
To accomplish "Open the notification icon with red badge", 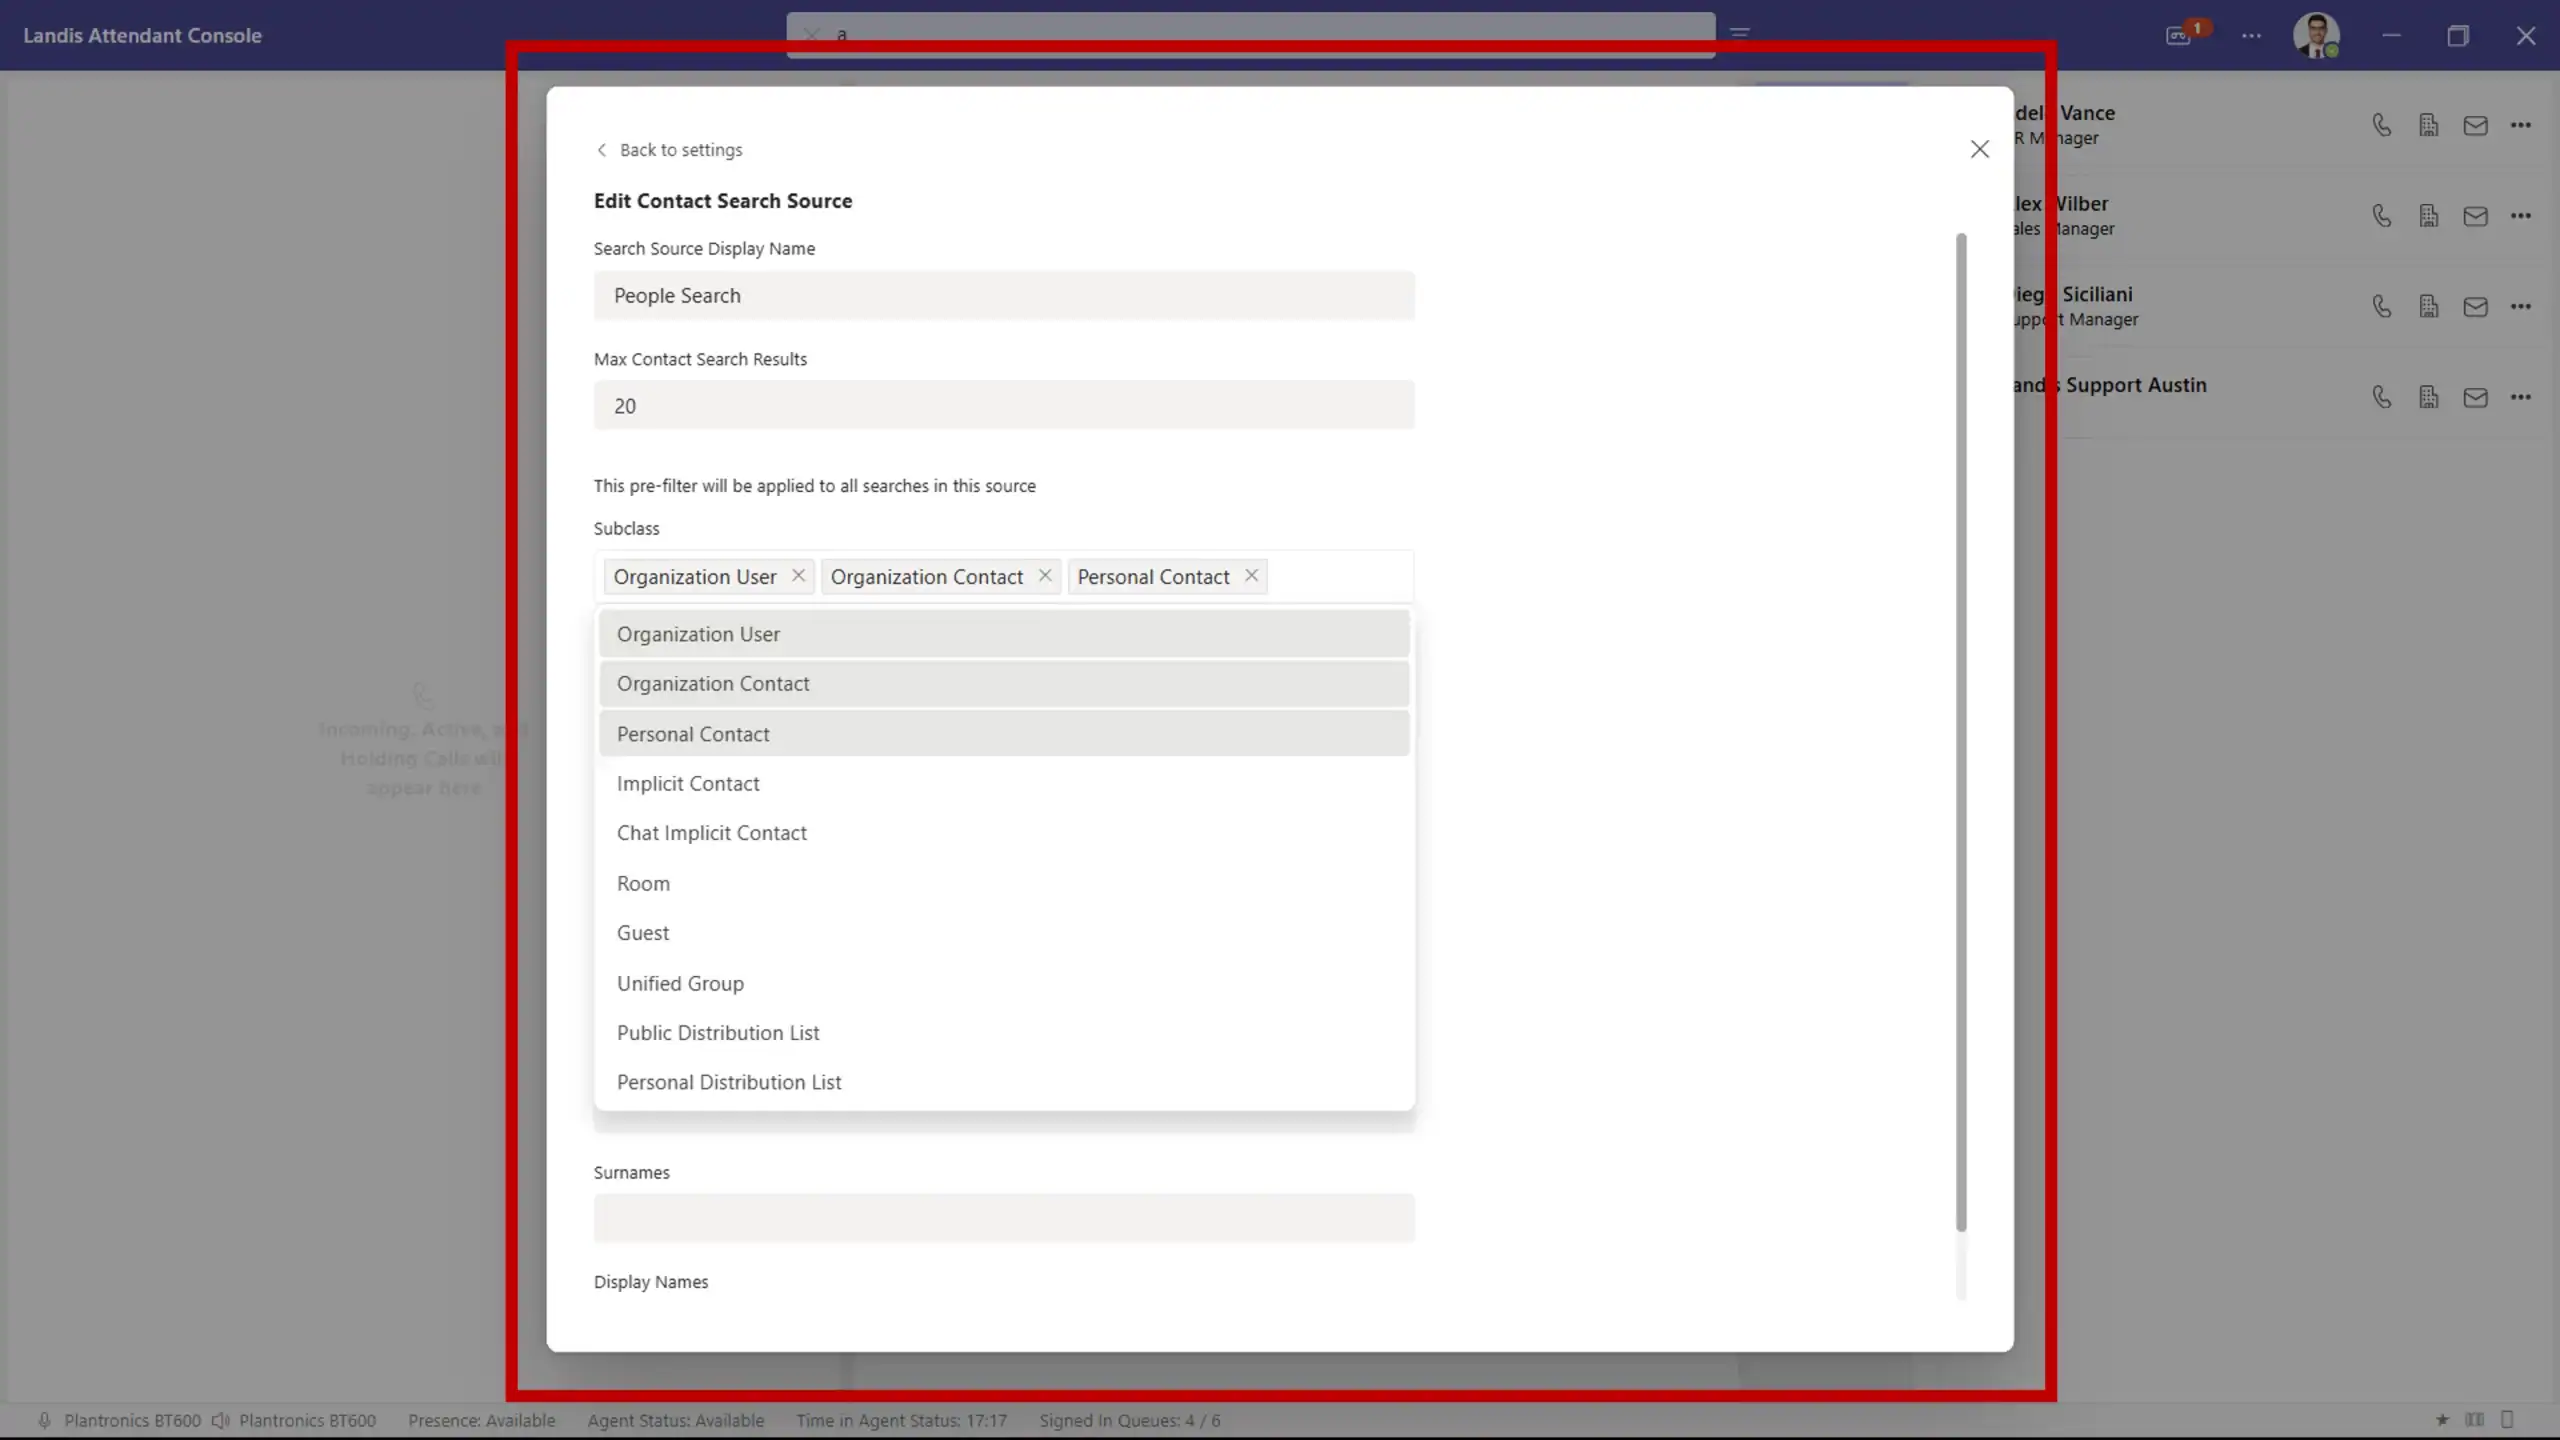I will tap(2180, 35).
